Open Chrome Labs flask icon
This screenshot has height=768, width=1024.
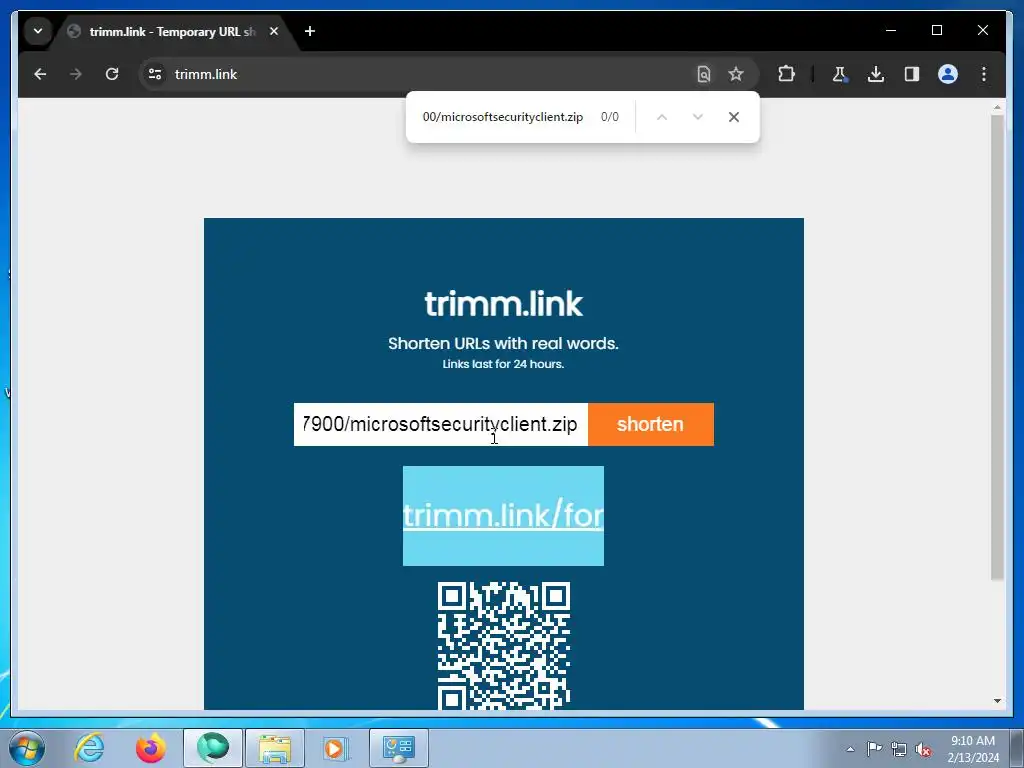[840, 74]
